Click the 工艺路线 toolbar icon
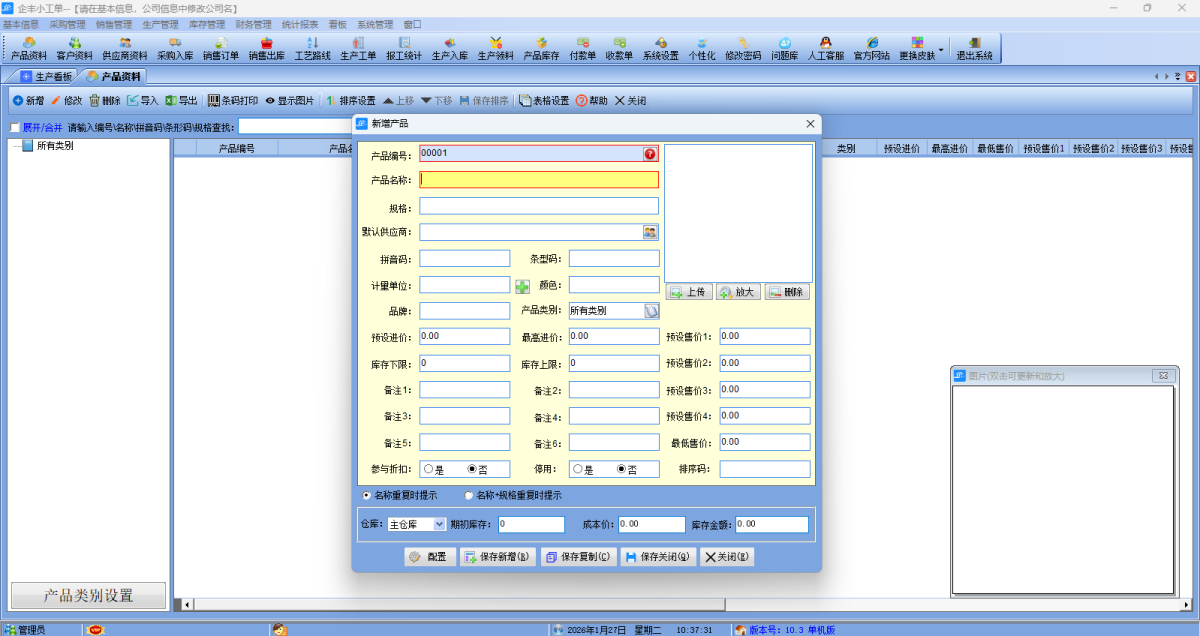 [312, 48]
